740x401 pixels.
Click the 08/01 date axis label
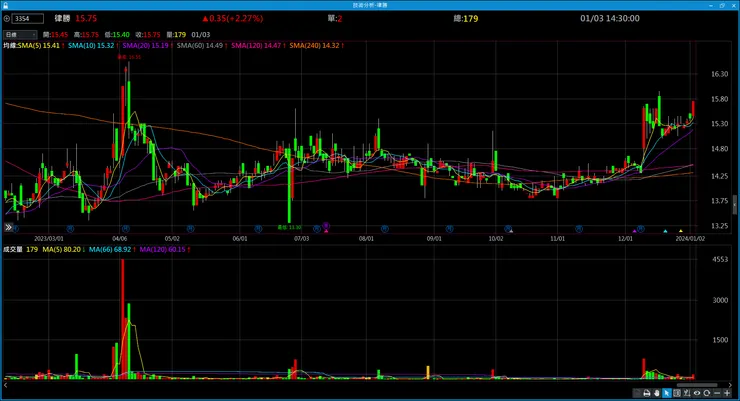(366, 239)
